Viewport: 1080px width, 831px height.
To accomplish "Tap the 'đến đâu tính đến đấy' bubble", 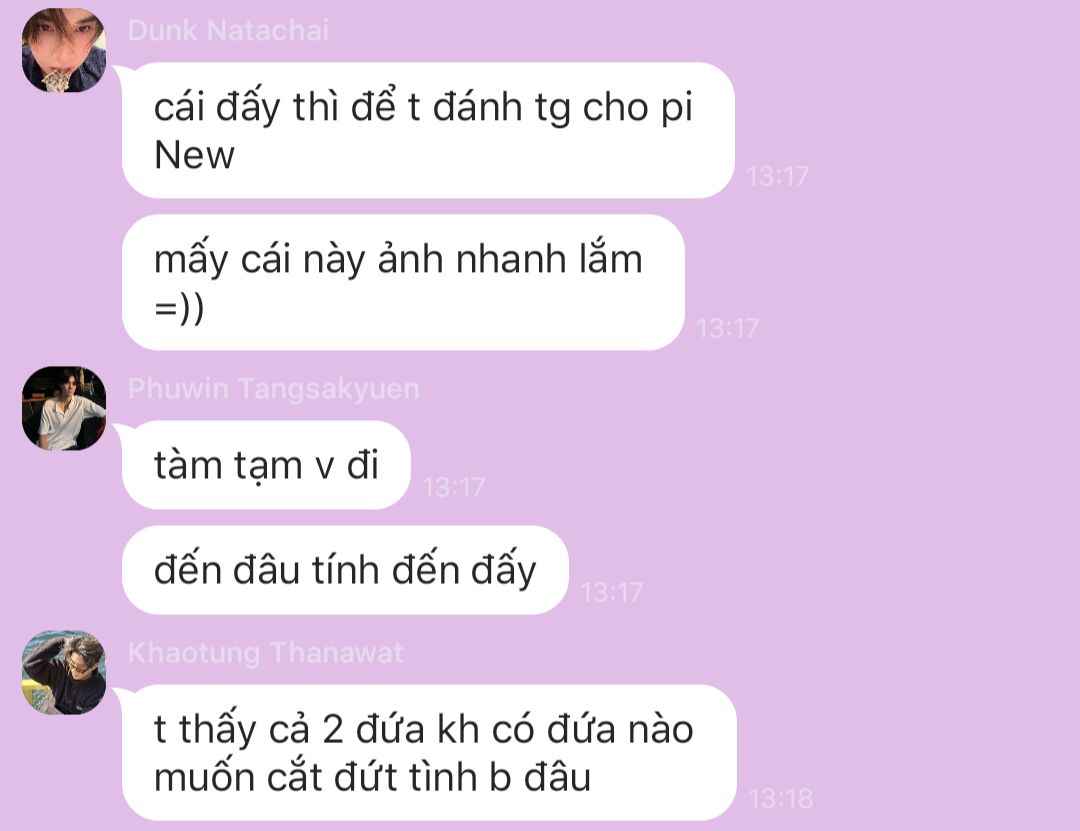I will [x=345, y=570].
